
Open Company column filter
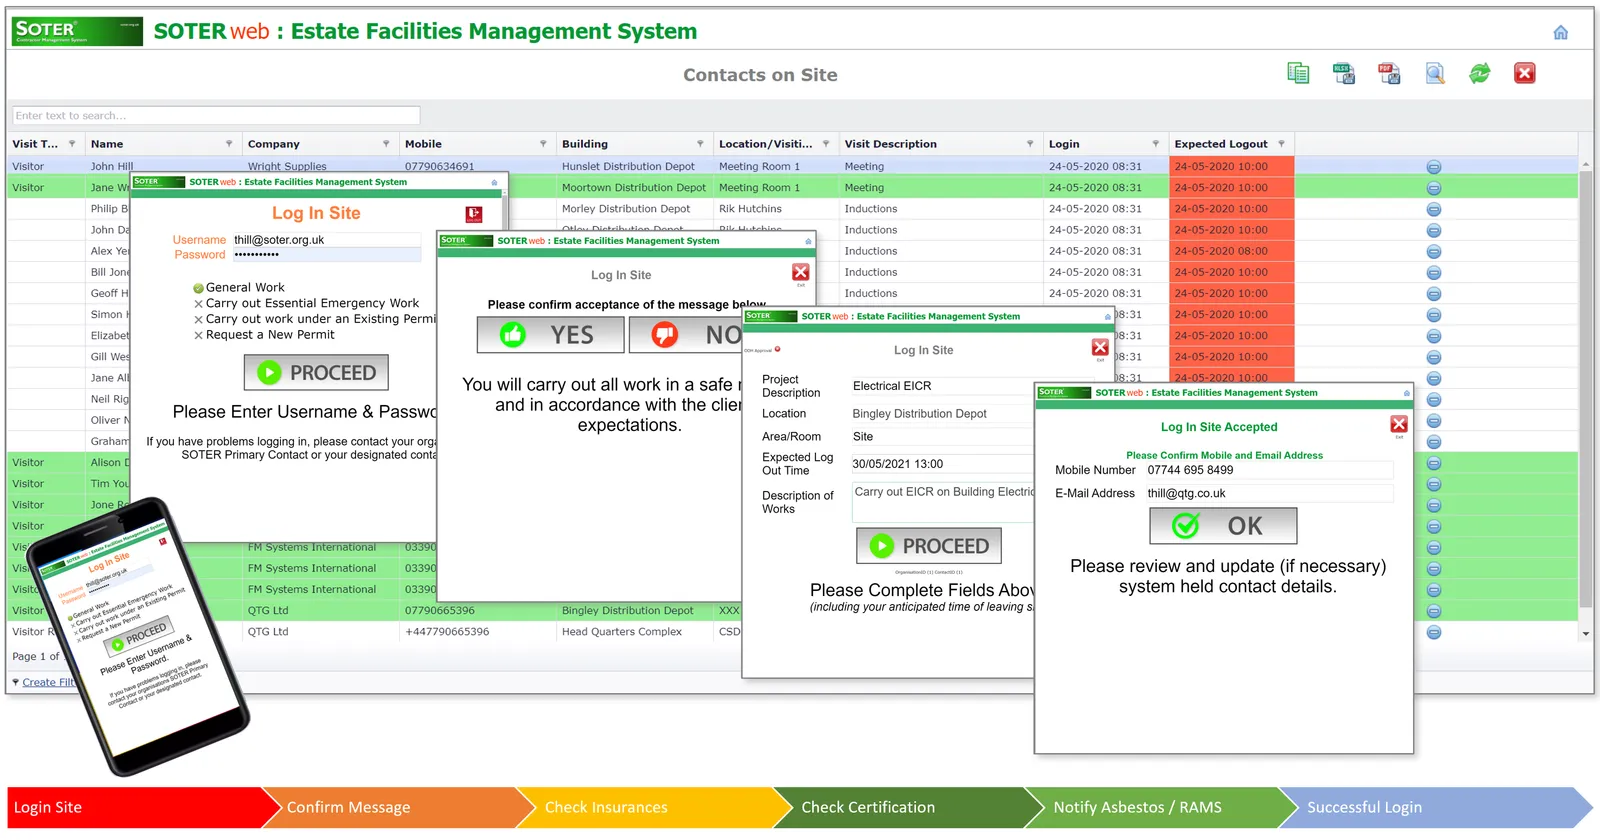click(386, 144)
